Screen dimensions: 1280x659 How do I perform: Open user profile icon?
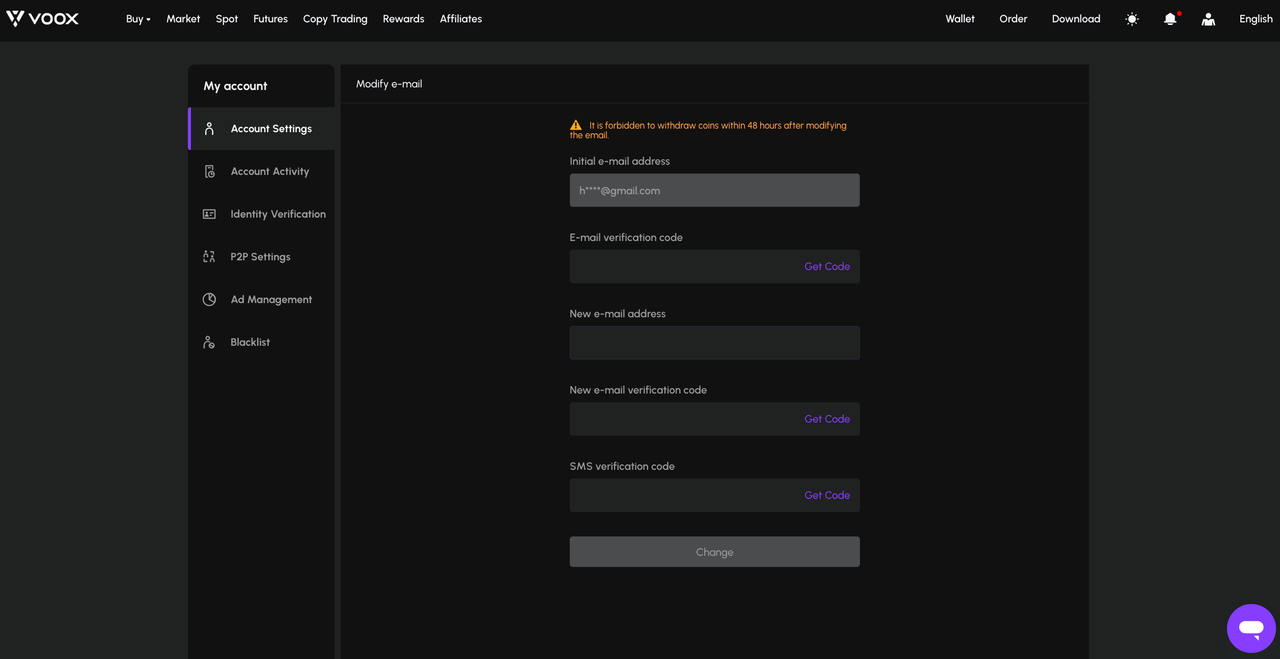pos(1208,19)
